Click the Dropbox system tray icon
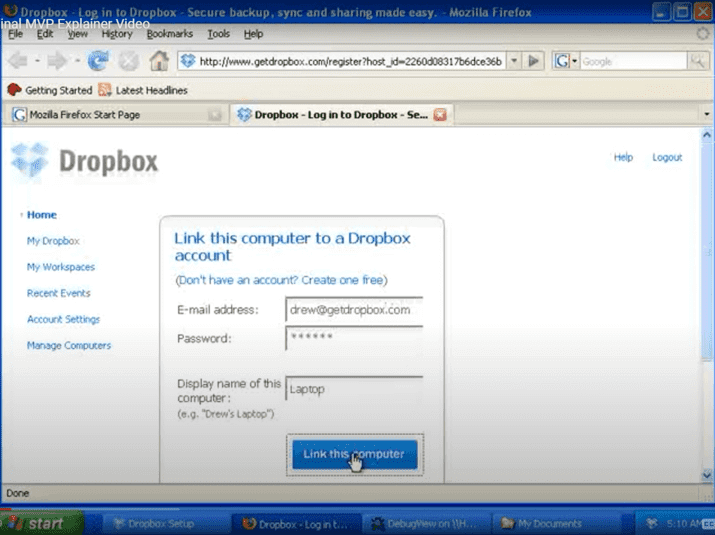715x535 pixels. (652, 523)
